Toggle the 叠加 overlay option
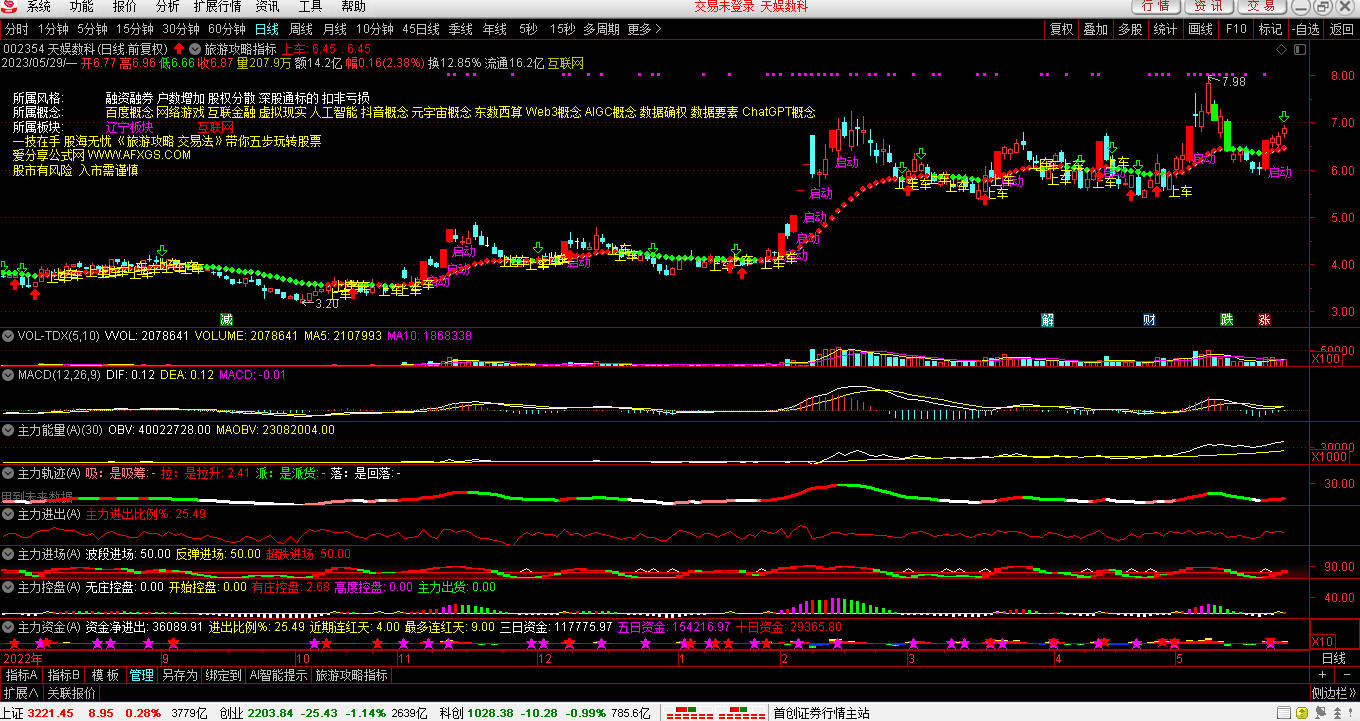 pyautogui.click(x=1095, y=29)
